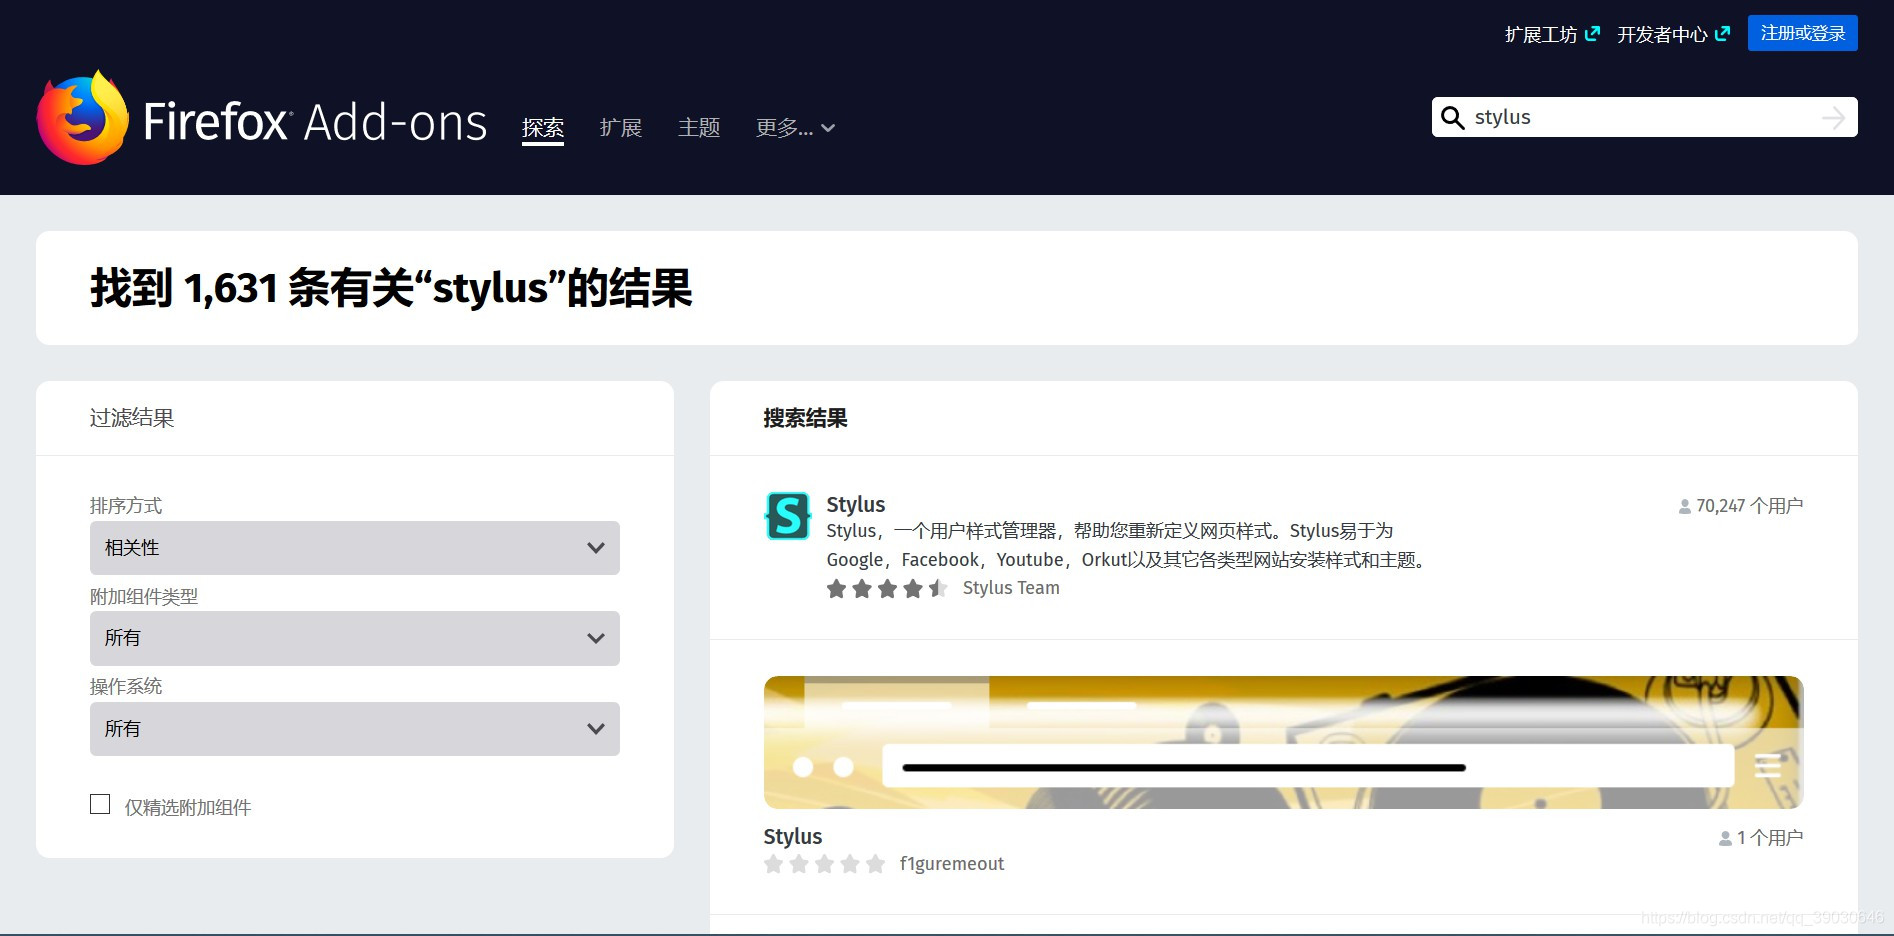
Task: Click the 找到 1,631 条 results heading
Action: click(x=391, y=288)
